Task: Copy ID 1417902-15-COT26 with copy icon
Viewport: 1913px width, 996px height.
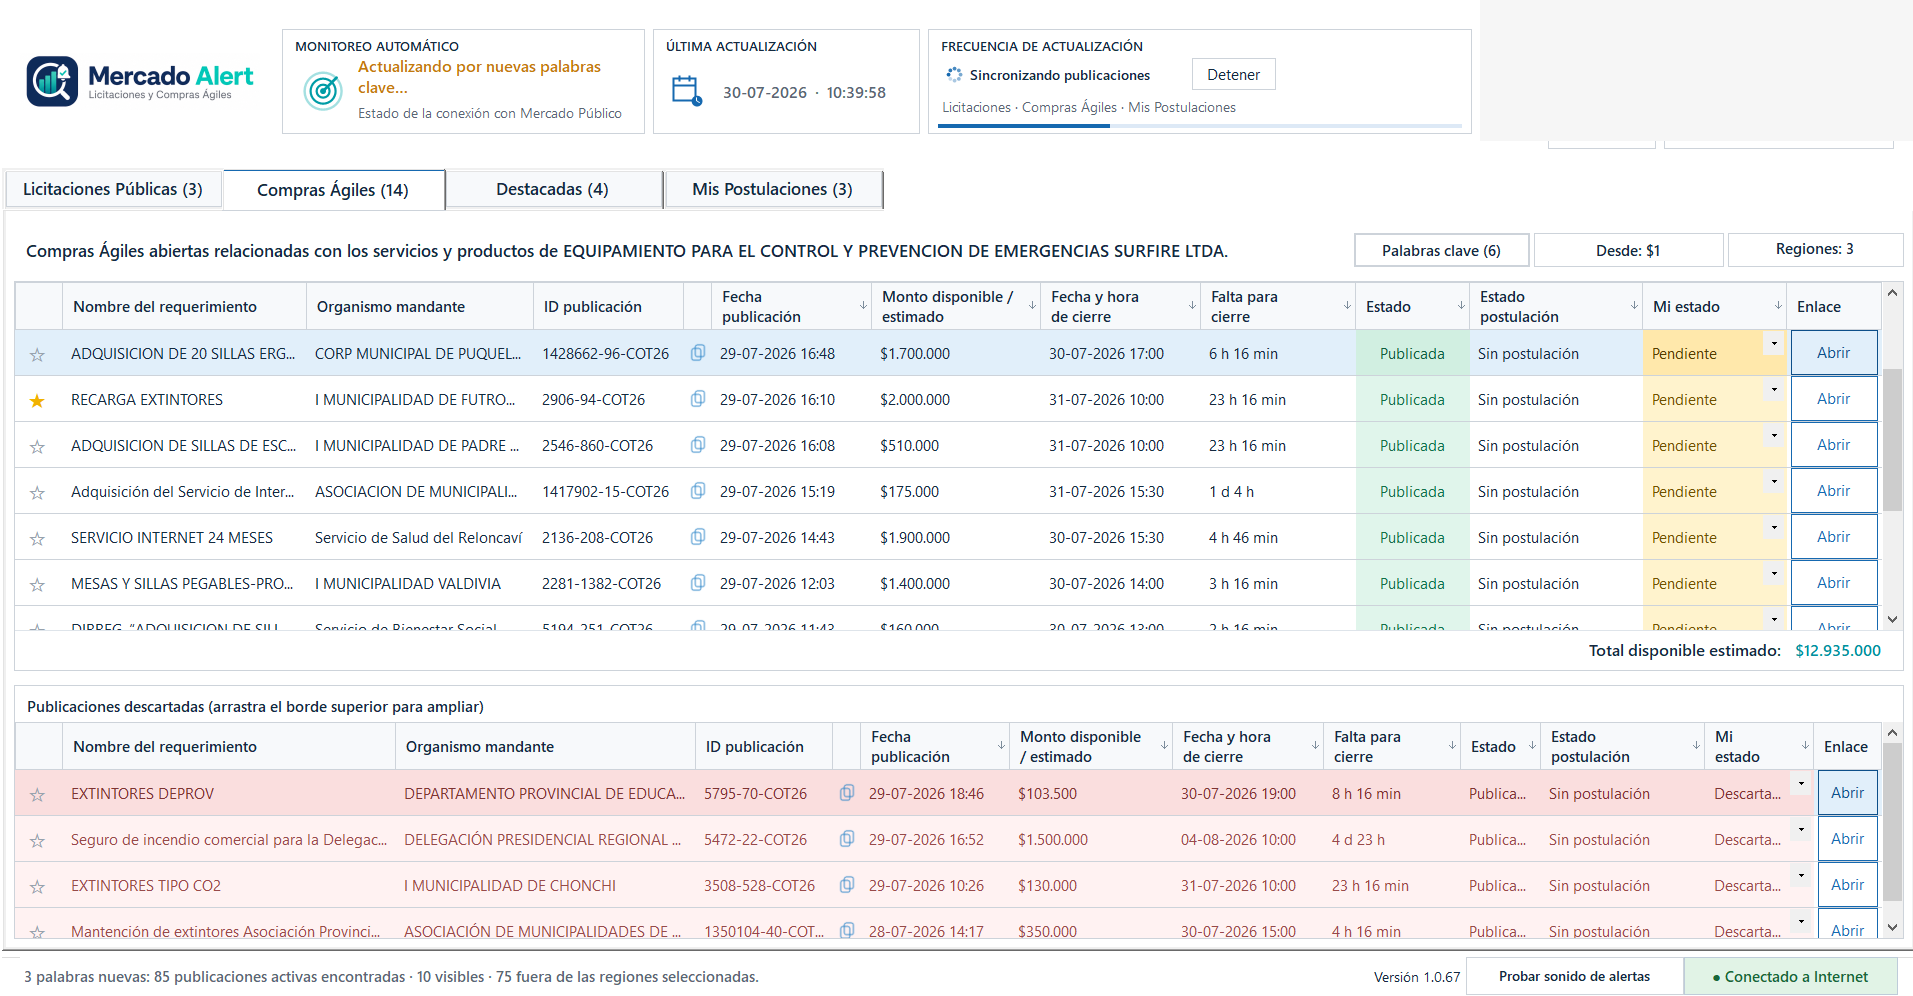Action: click(x=698, y=491)
